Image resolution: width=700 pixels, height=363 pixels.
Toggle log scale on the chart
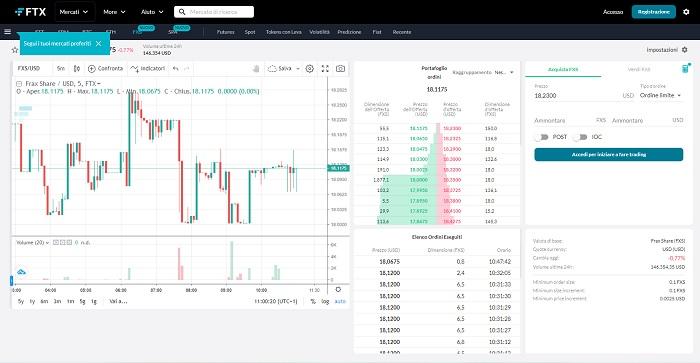click(x=325, y=301)
